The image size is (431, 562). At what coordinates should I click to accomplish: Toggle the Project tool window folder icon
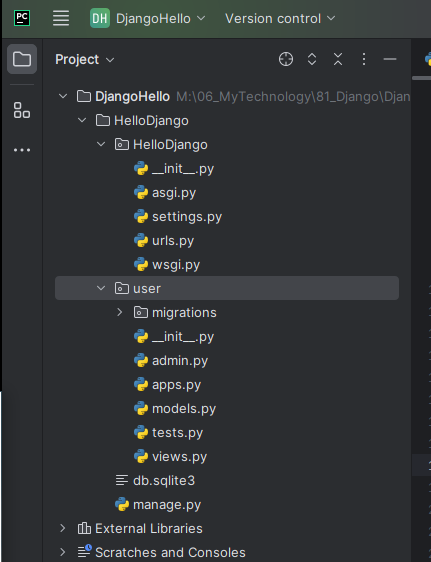click(x=22, y=59)
